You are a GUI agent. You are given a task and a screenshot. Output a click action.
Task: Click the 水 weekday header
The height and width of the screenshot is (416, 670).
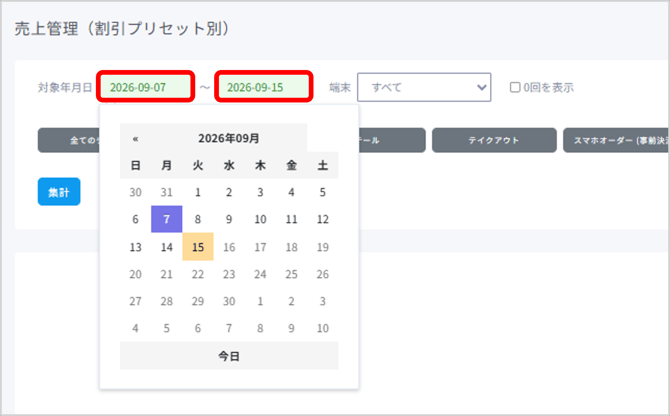point(229,165)
